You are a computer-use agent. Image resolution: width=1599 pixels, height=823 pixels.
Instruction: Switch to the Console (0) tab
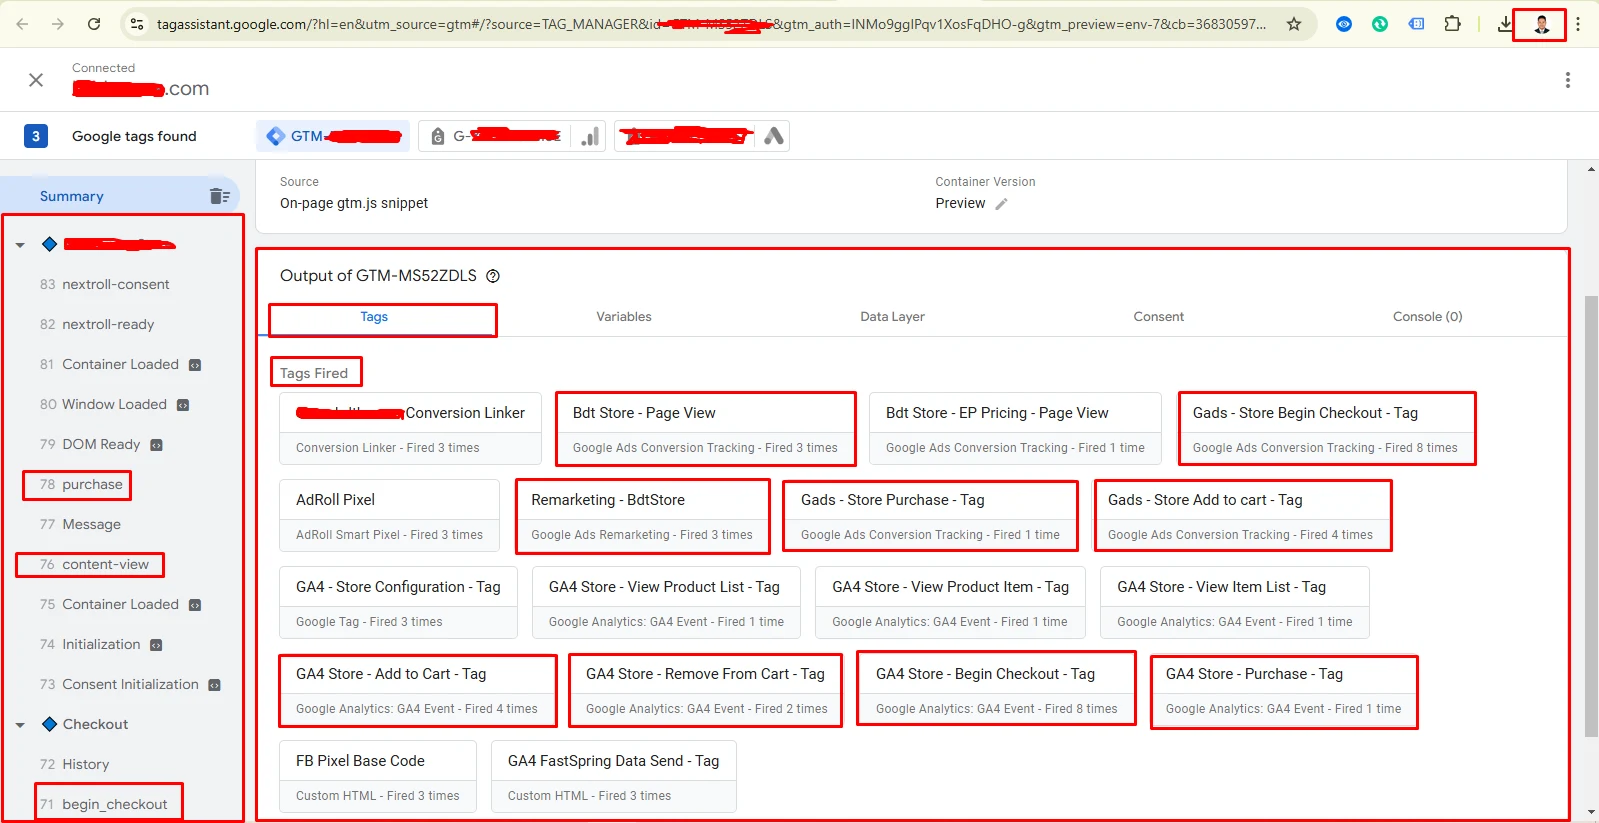point(1427,317)
